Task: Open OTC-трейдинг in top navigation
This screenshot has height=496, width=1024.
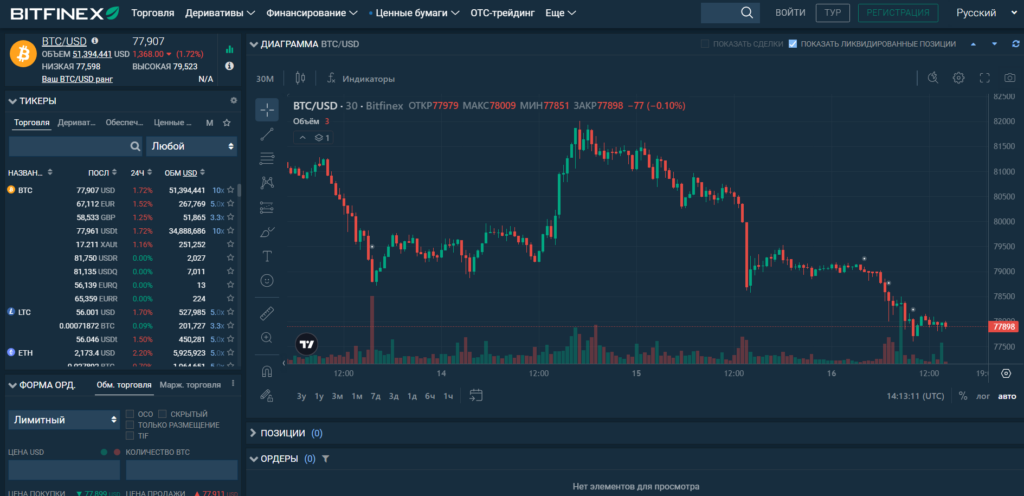Action: 502,13
